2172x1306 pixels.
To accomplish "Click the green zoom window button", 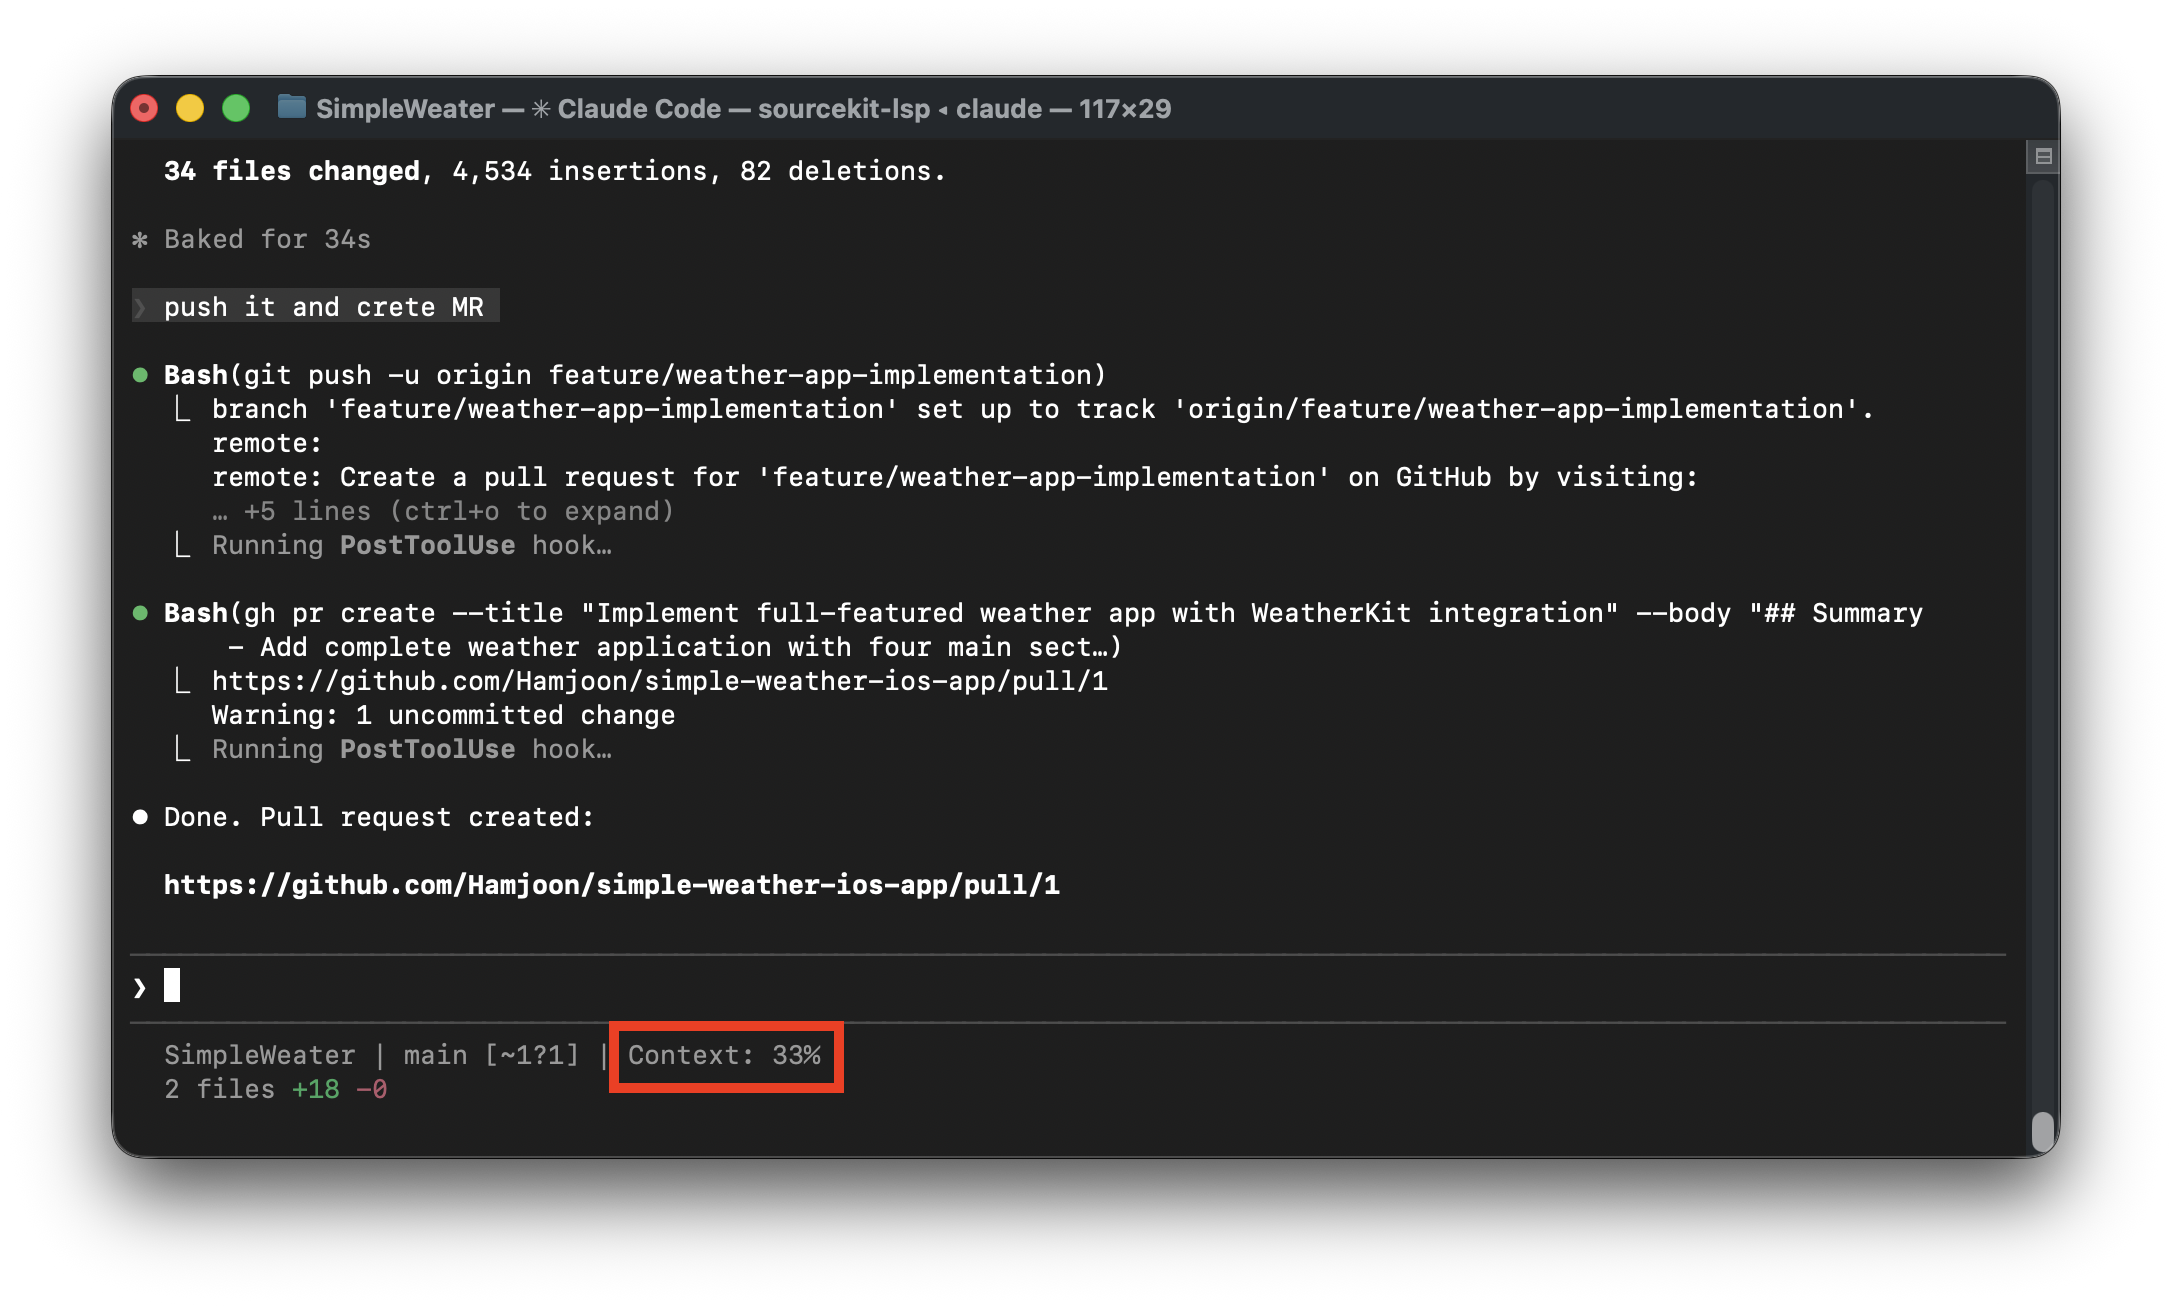I will pos(236,108).
